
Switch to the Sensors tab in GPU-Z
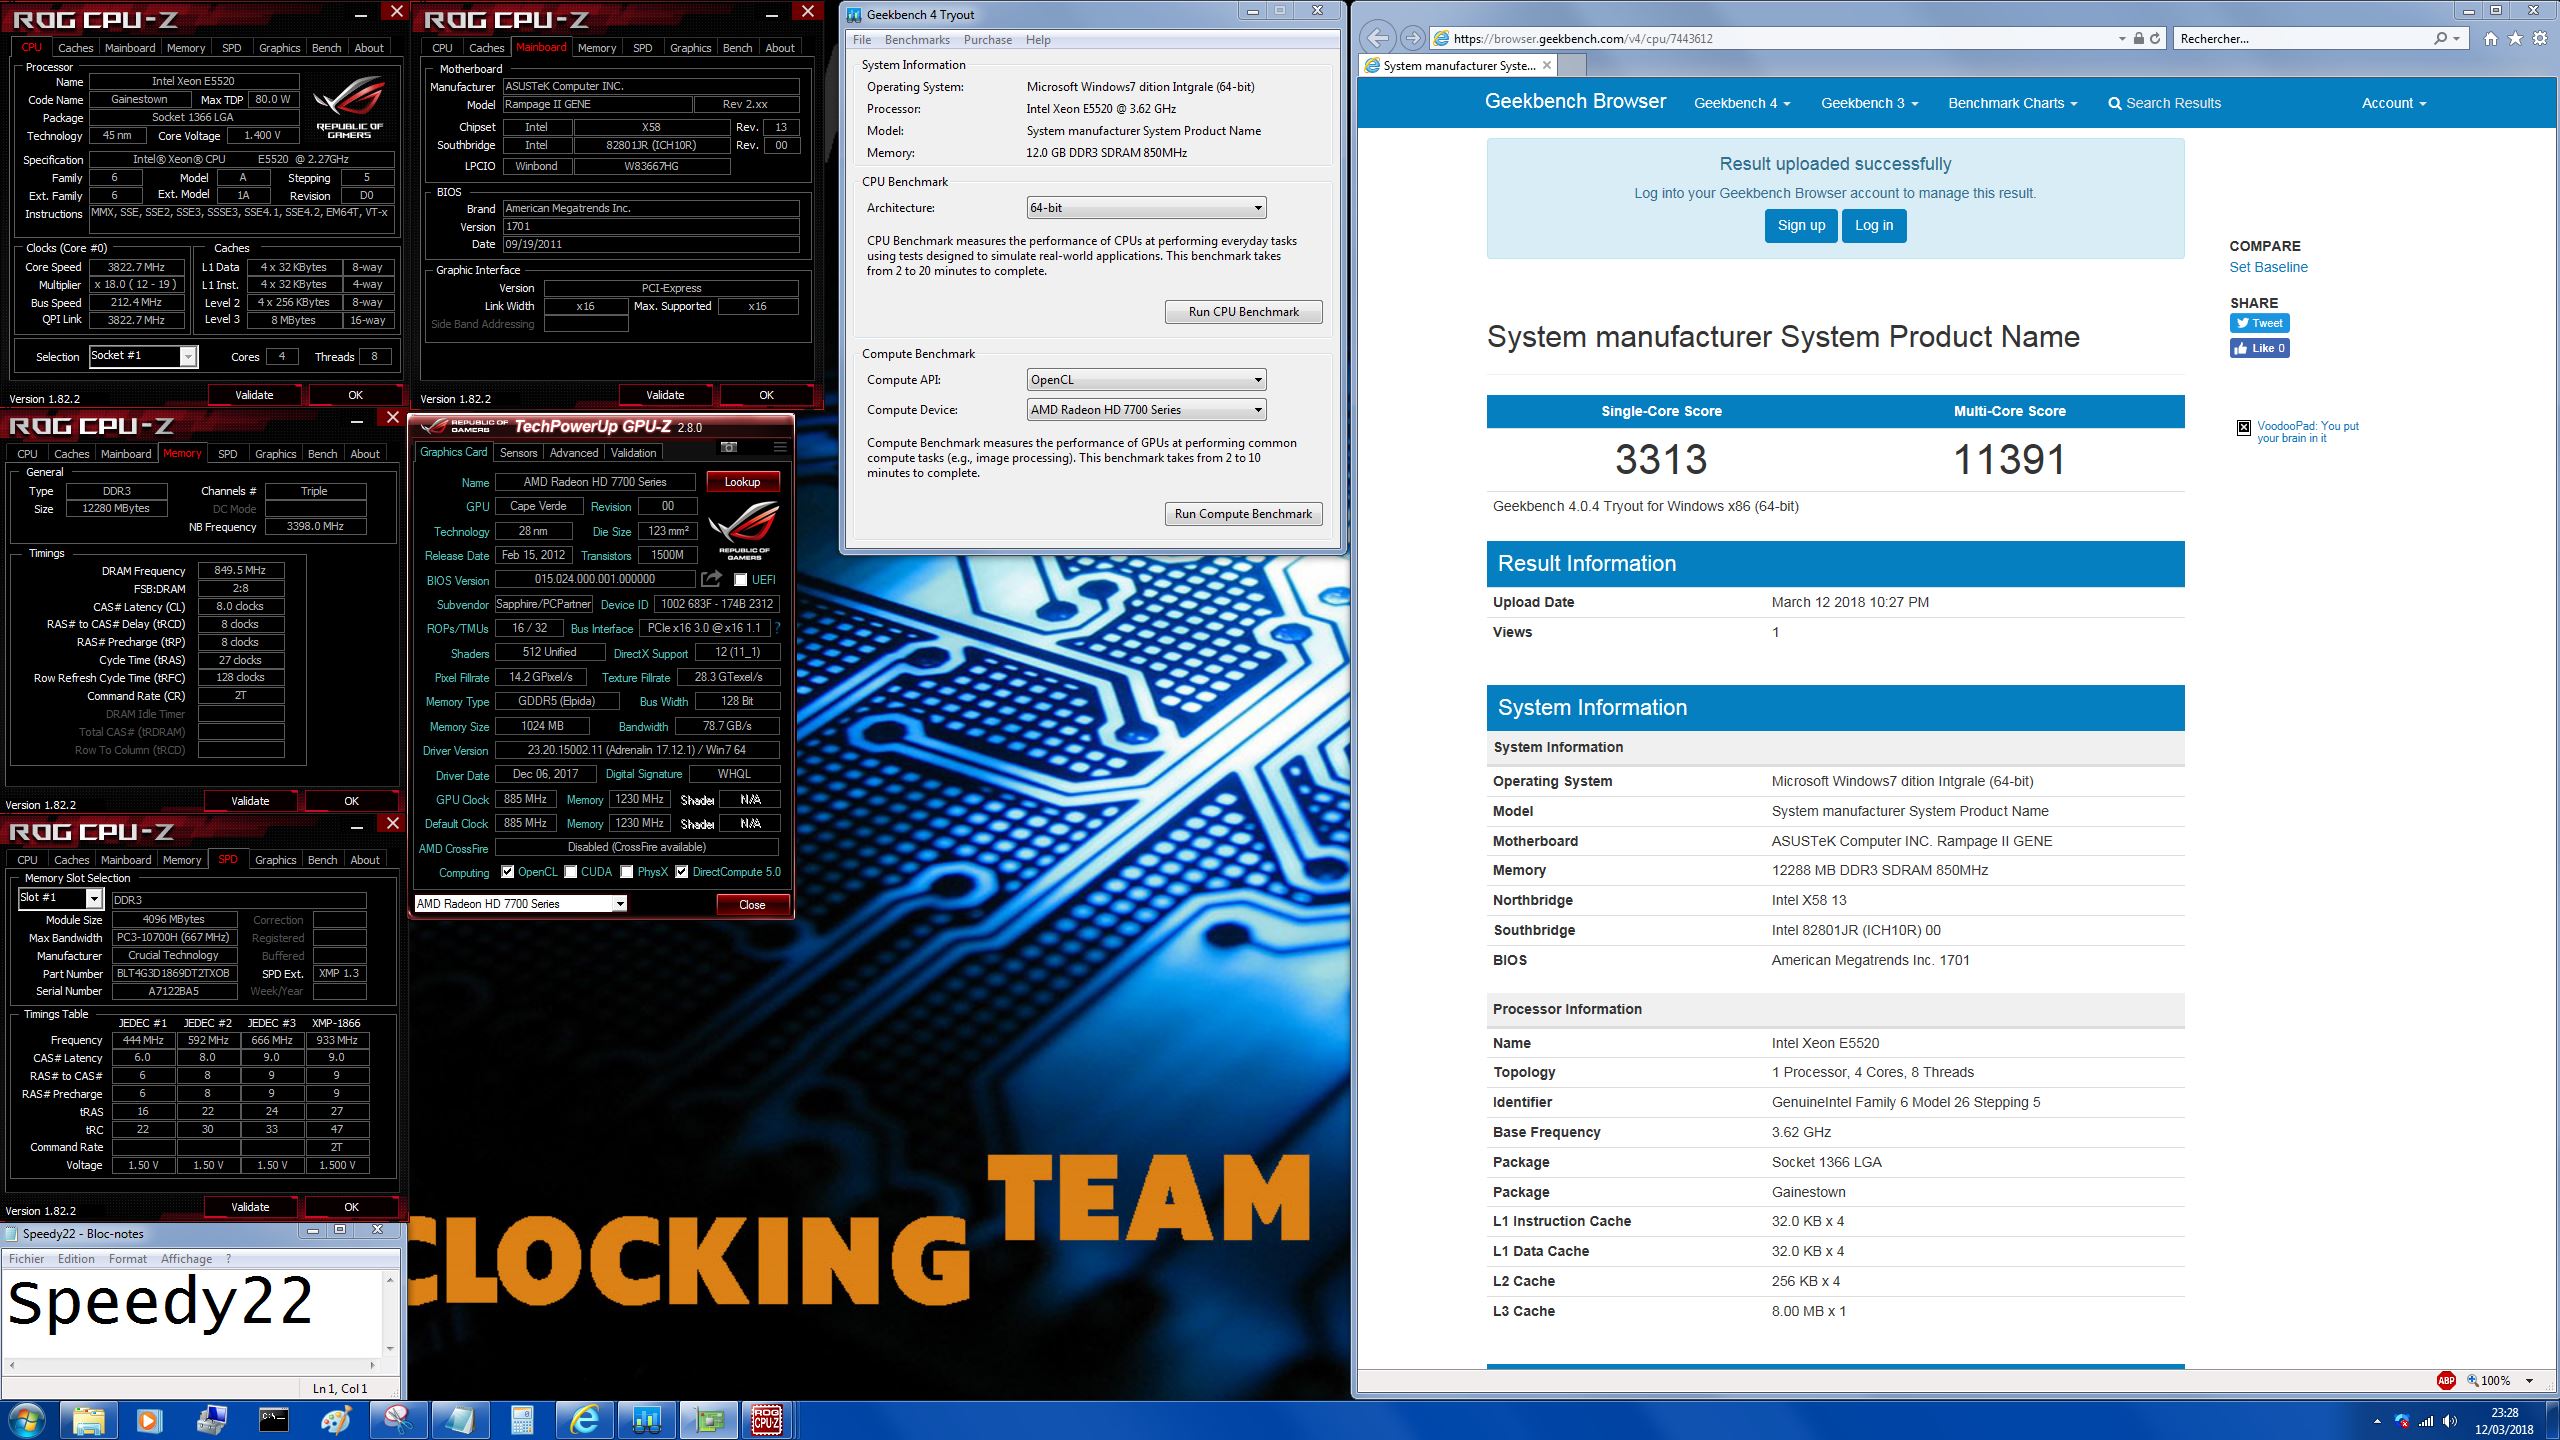518,453
